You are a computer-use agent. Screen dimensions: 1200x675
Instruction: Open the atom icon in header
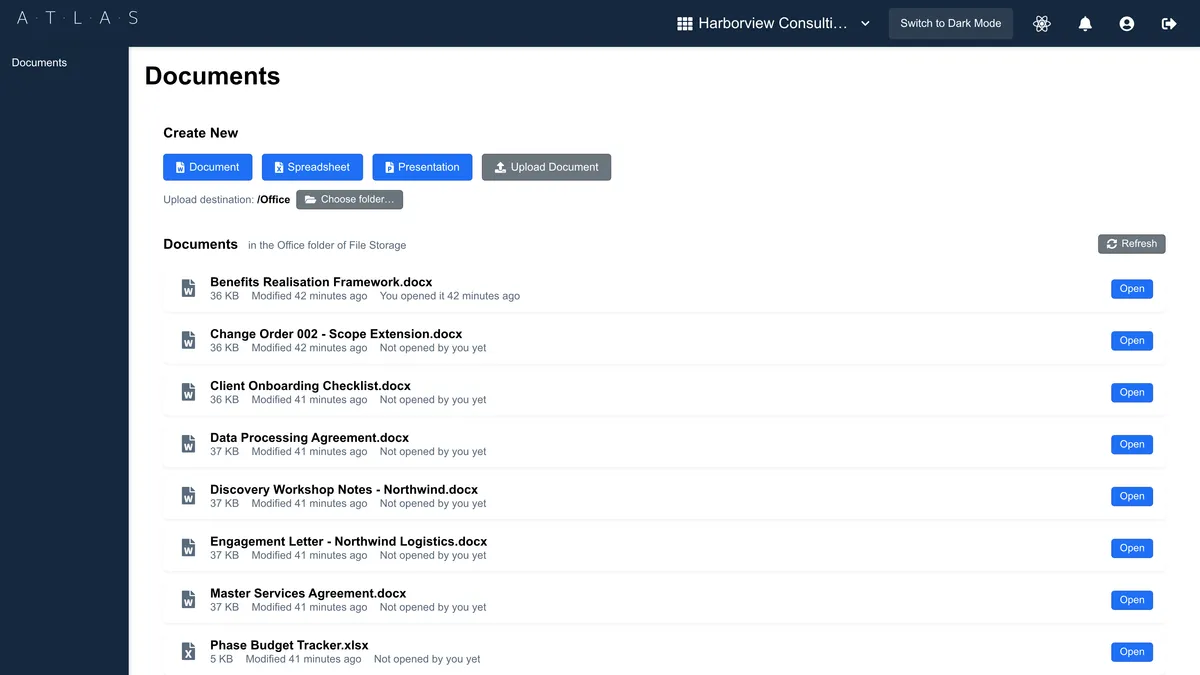tap(1042, 23)
